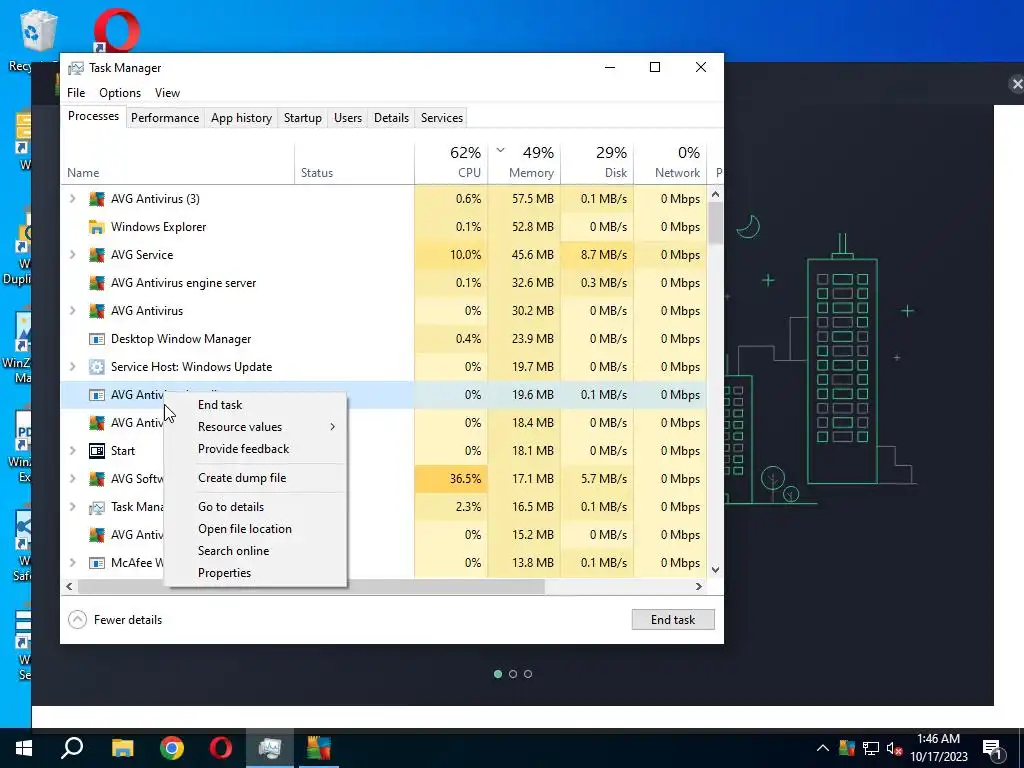1024x768 pixels.
Task: Select the second carousel dot in AVG window
Action: [513, 674]
